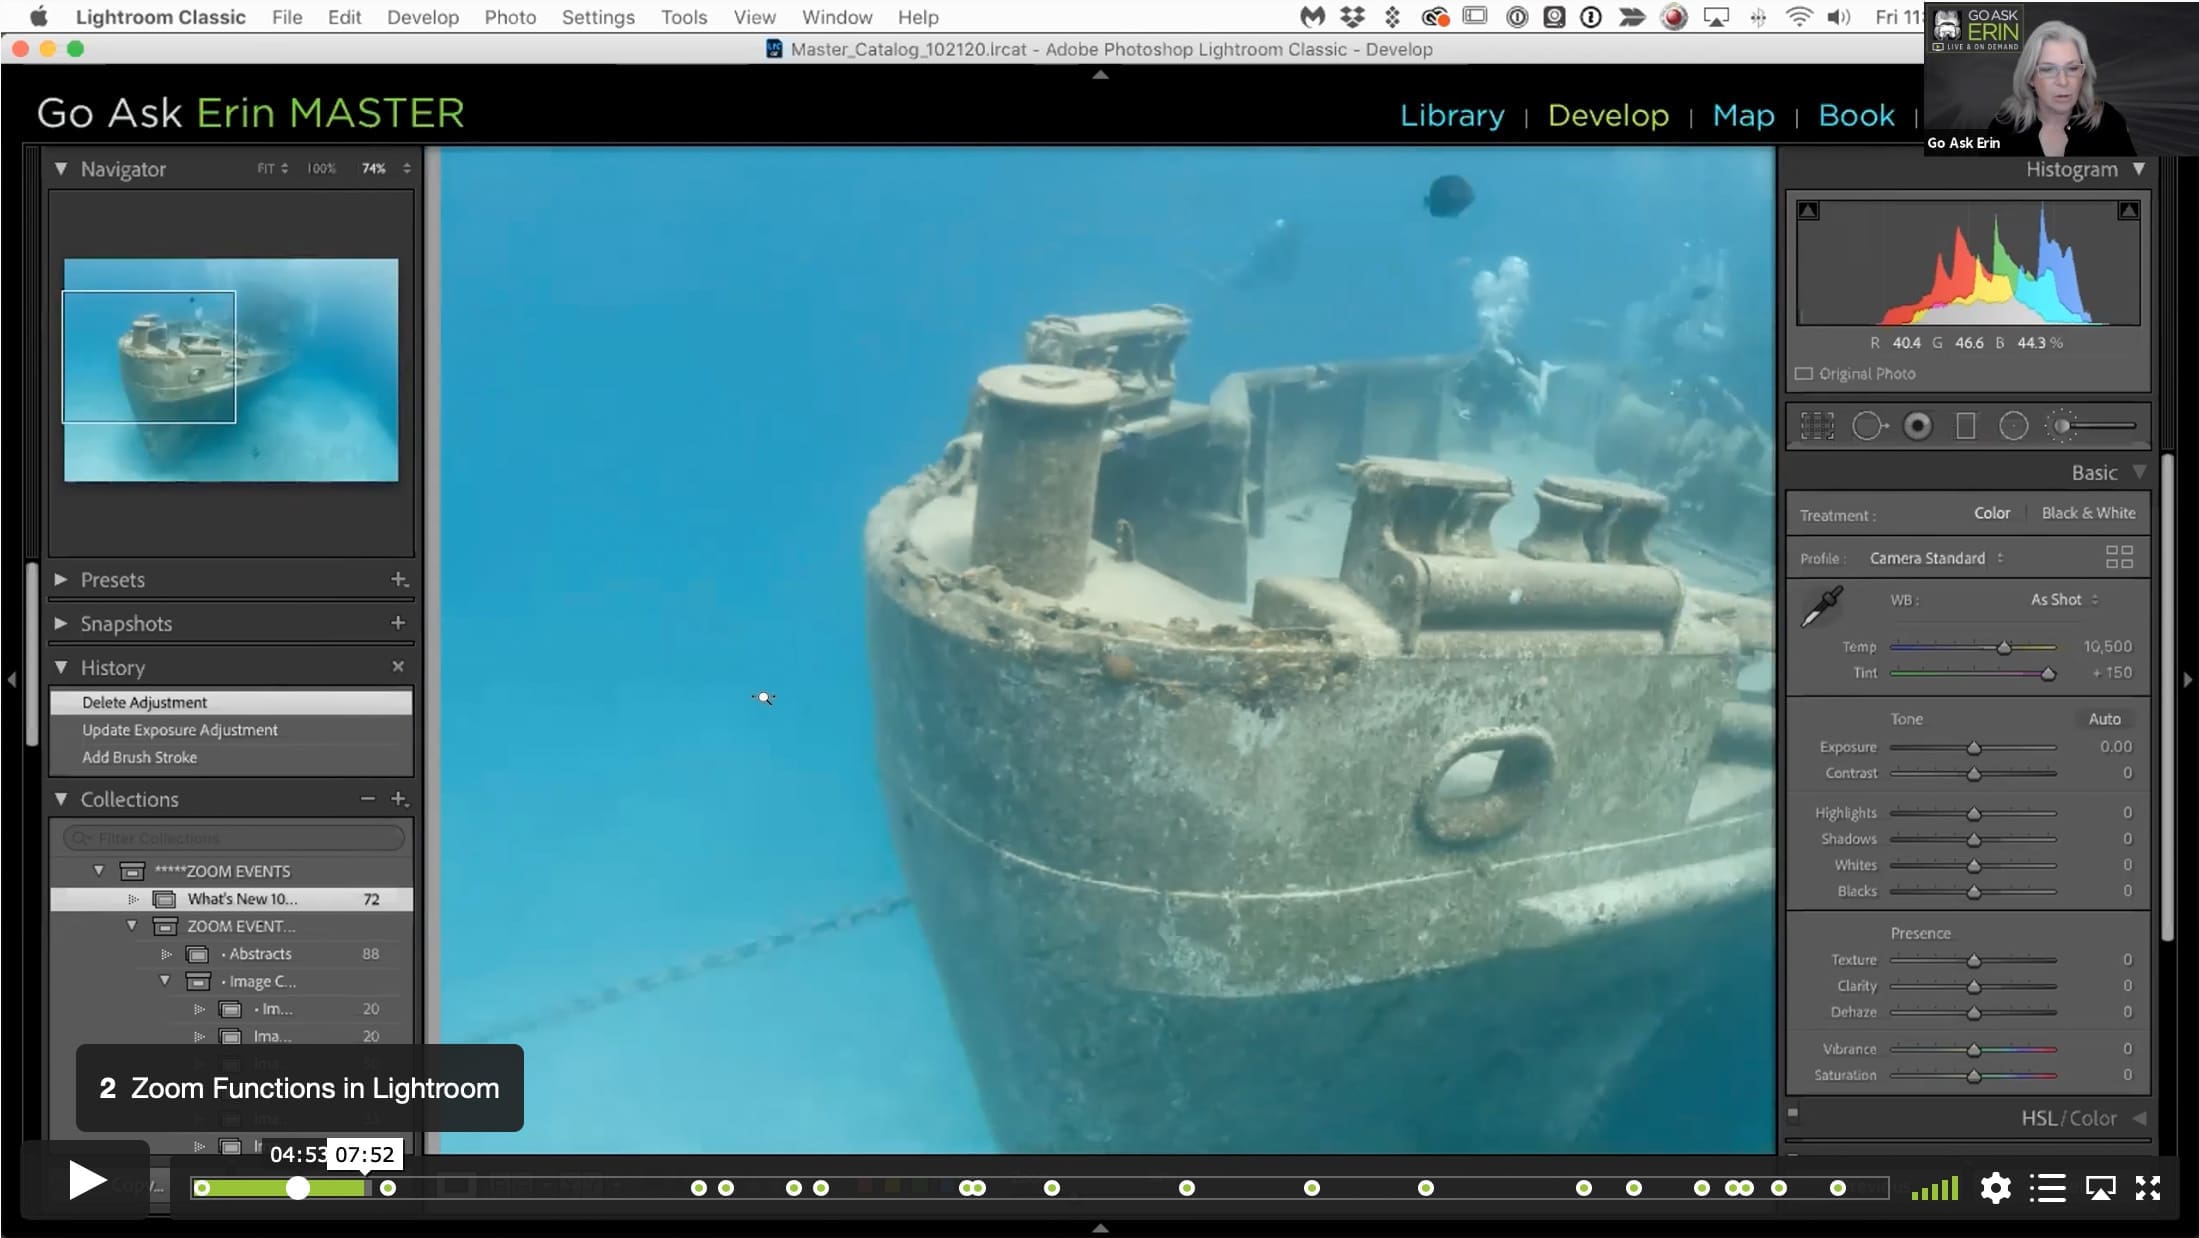Enable the Original Photo checkbox

click(1803, 374)
